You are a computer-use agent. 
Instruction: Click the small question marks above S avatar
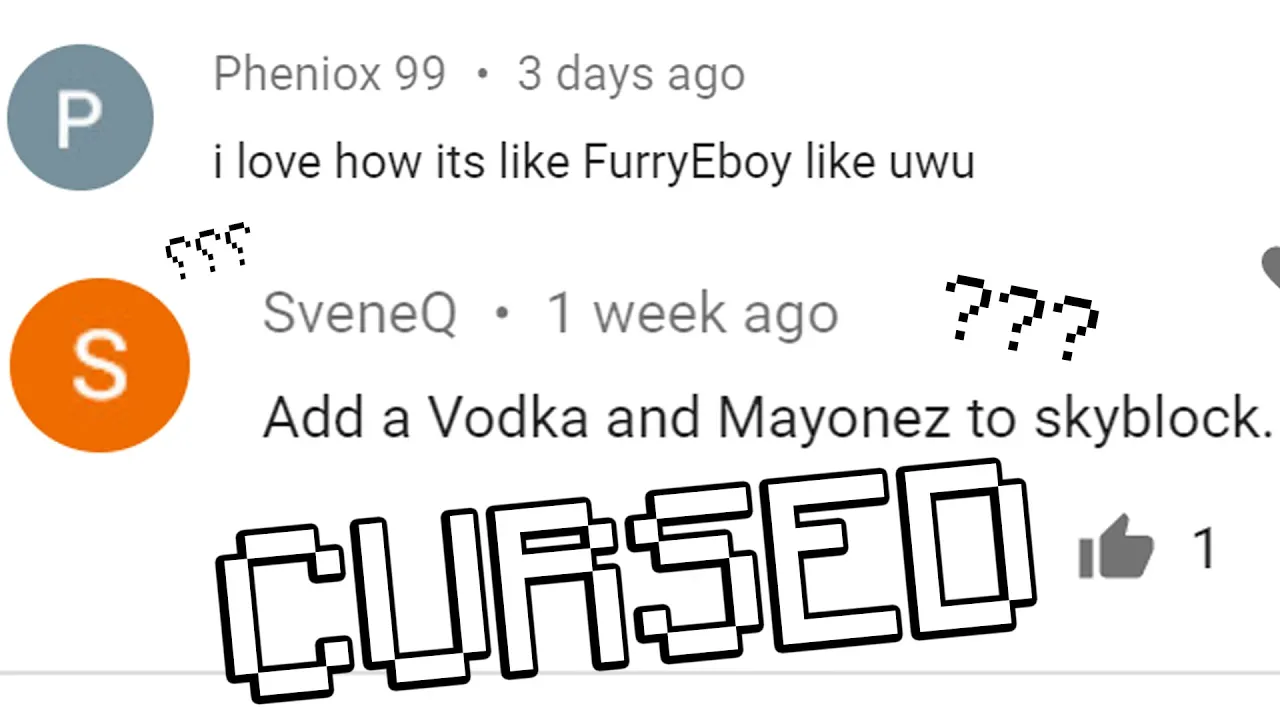click(x=208, y=250)
